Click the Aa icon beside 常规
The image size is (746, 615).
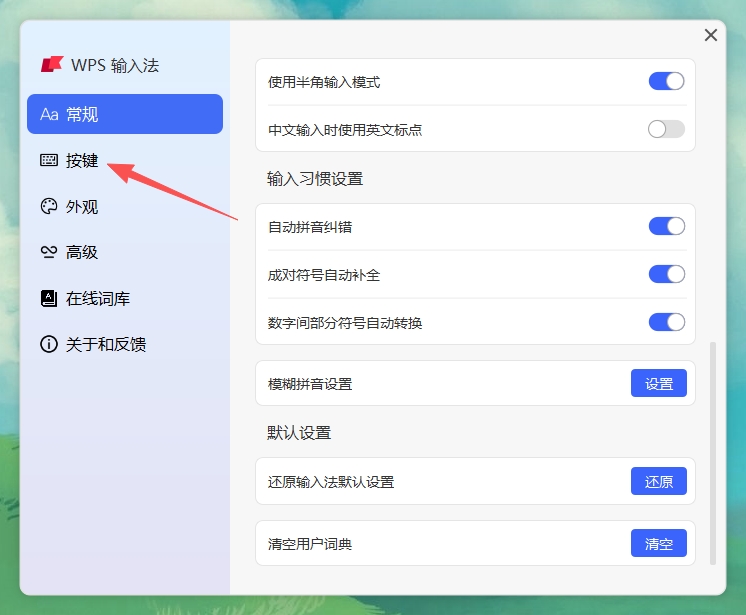(x=49, y=114)
